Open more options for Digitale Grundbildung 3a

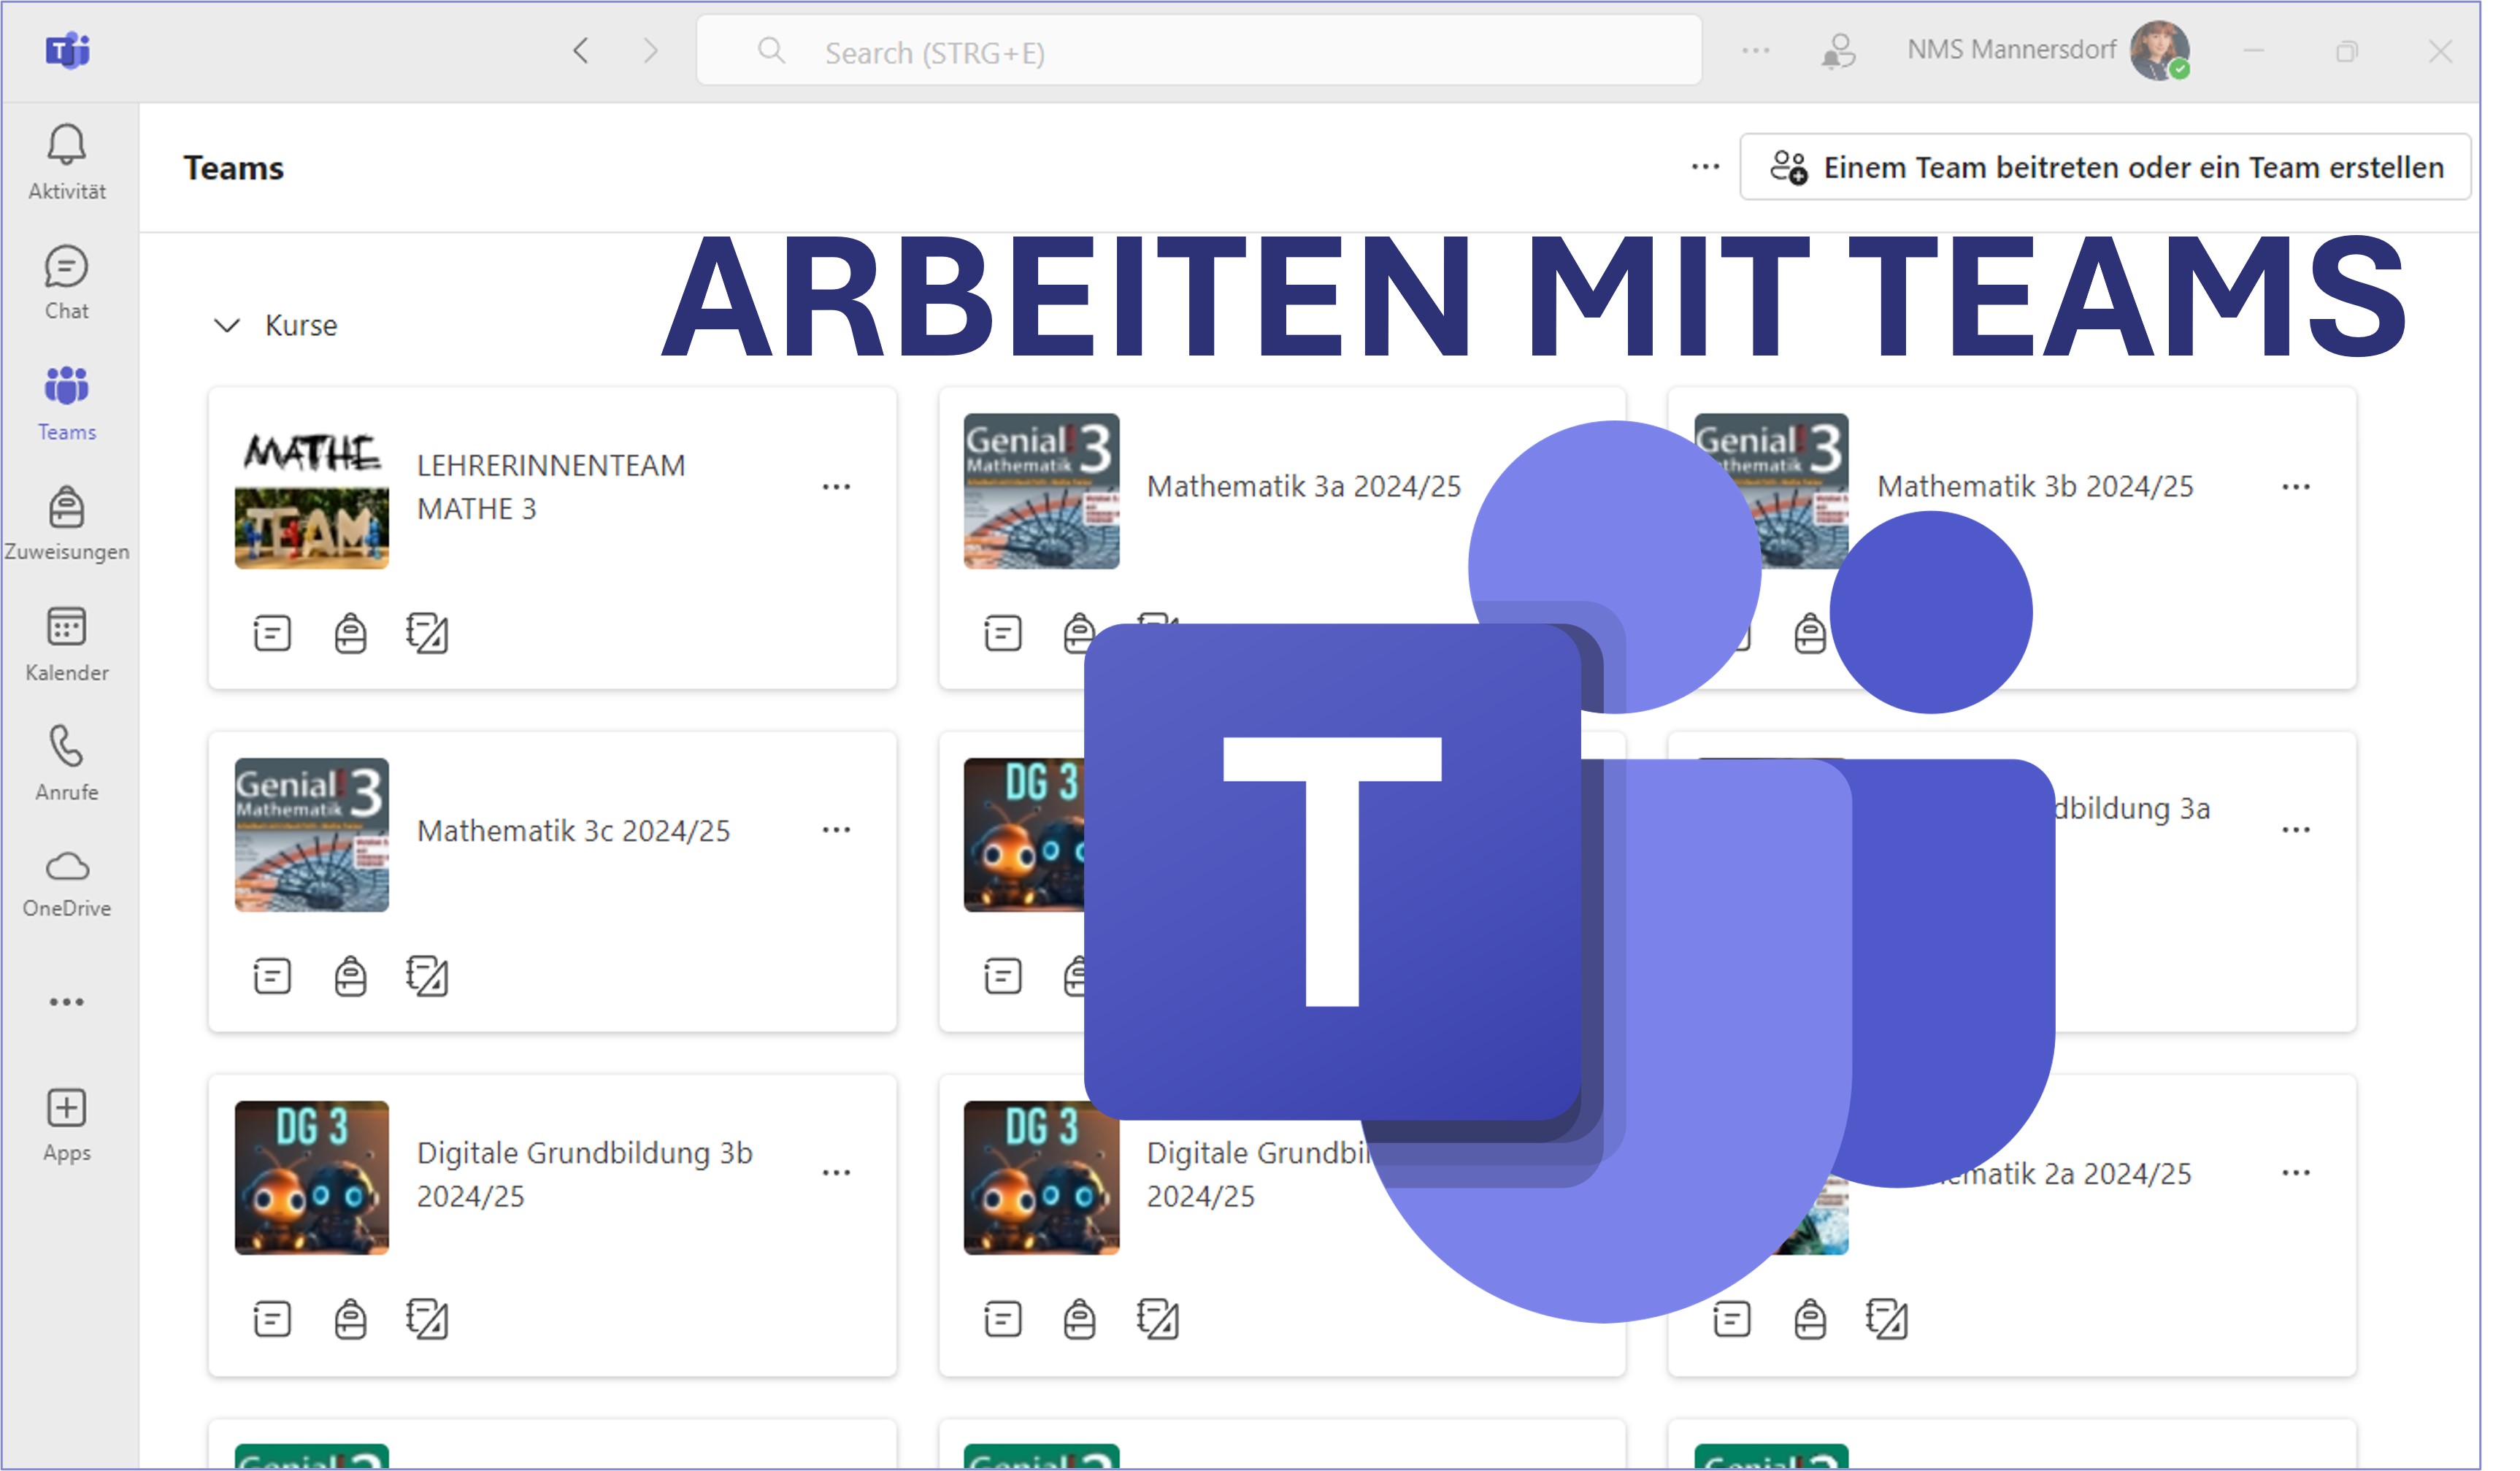pyautogui.click(x=2296, y=830)
